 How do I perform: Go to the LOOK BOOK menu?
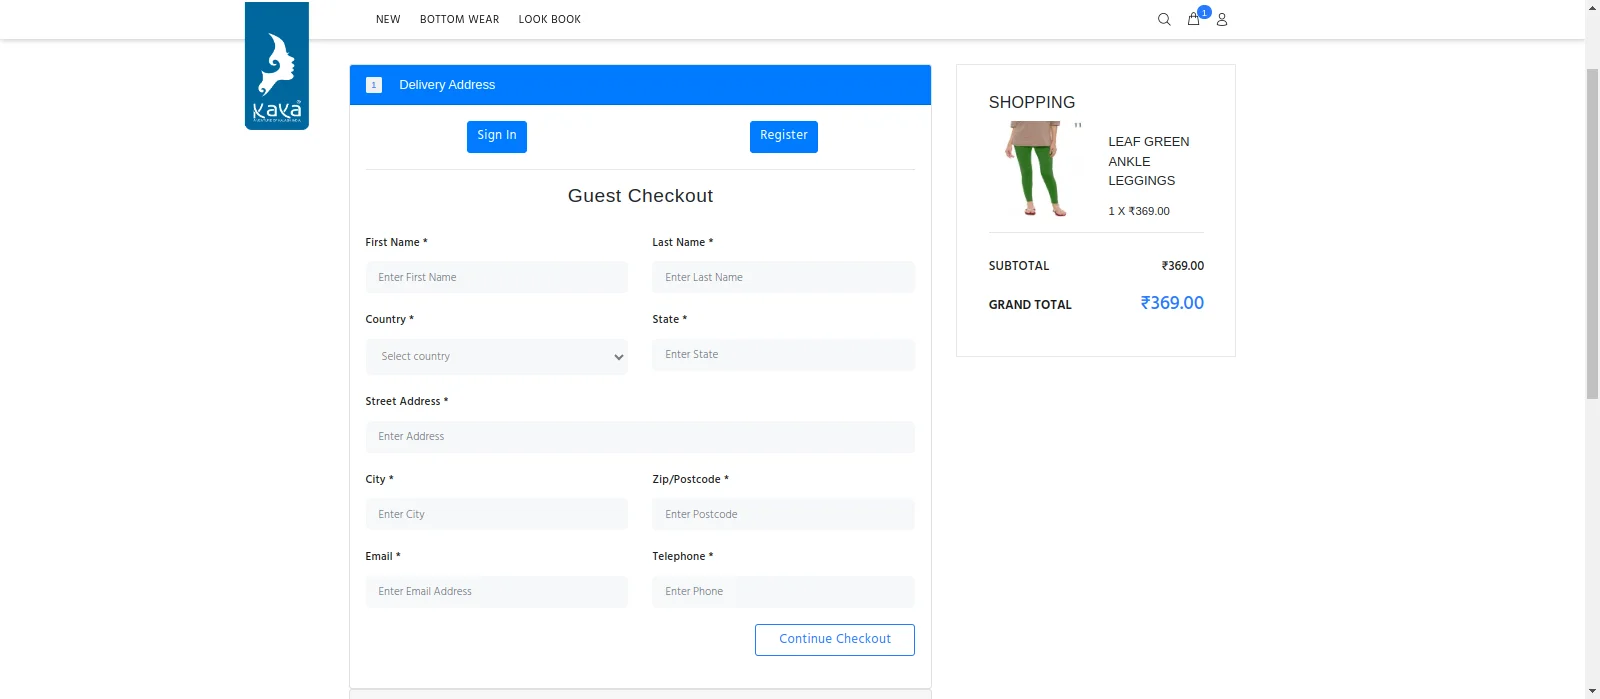click(549, 19)
